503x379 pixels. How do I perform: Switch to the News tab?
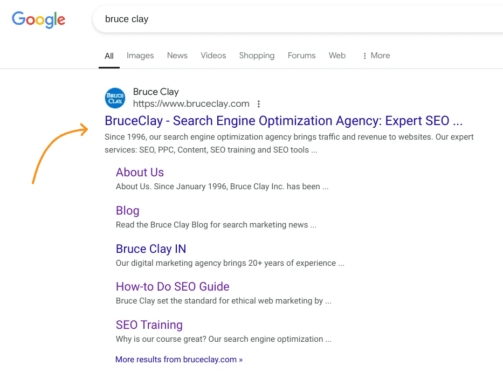[x=177, y=55]
